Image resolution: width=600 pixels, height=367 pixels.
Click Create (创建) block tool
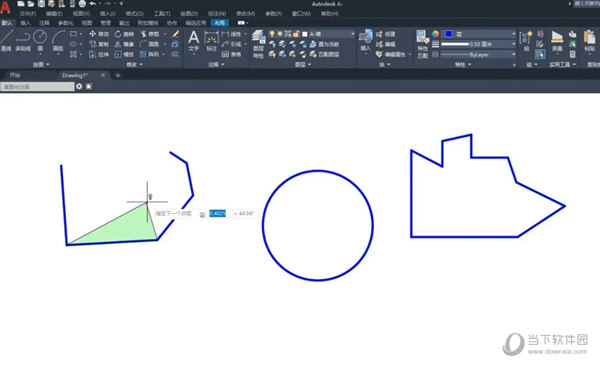[x=386, y=34]
